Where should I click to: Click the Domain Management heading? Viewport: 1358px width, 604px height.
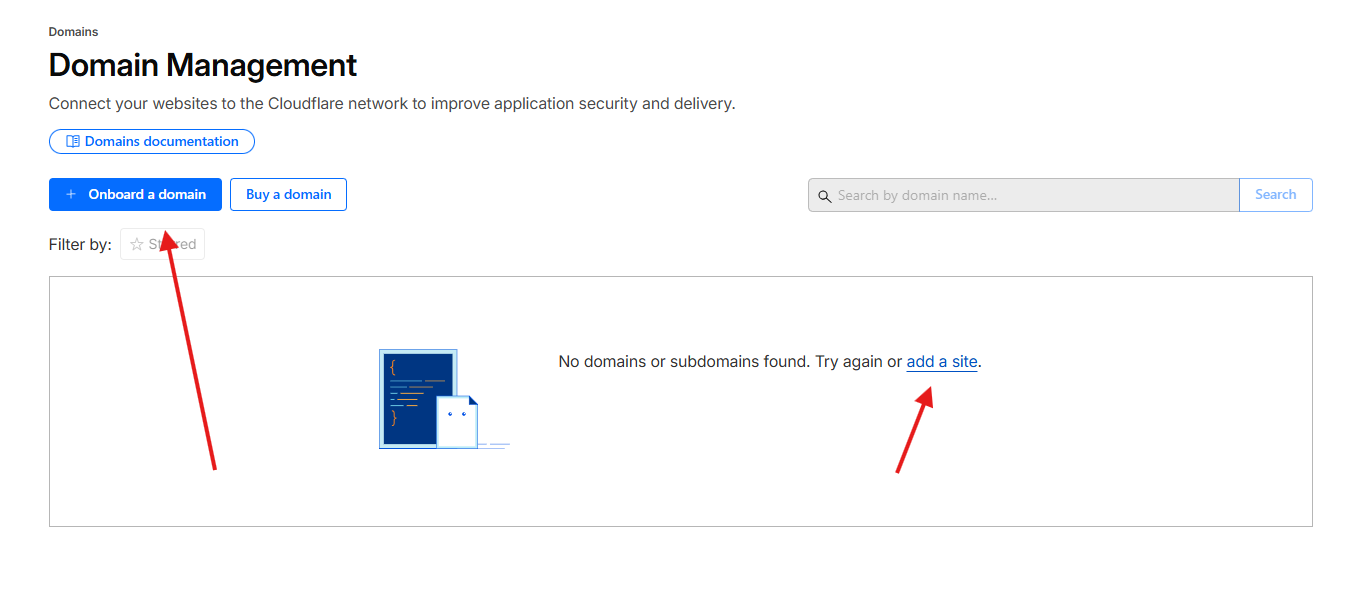point(203,66)
